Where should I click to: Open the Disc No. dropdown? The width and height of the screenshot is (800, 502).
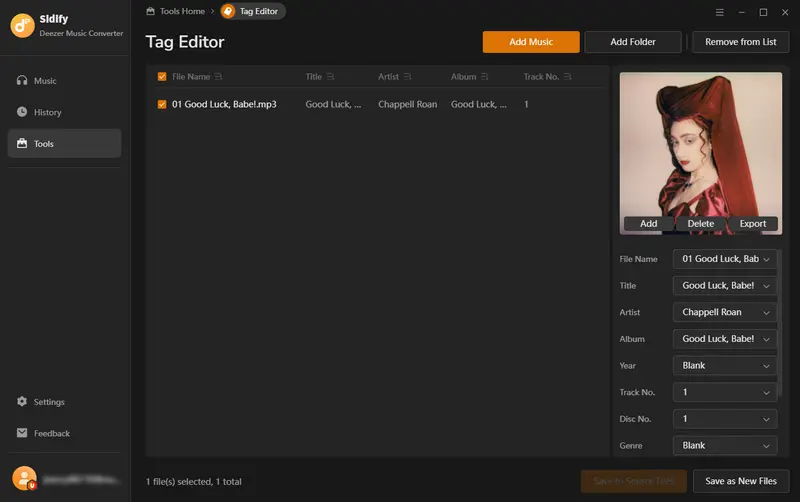click(766, 419)
